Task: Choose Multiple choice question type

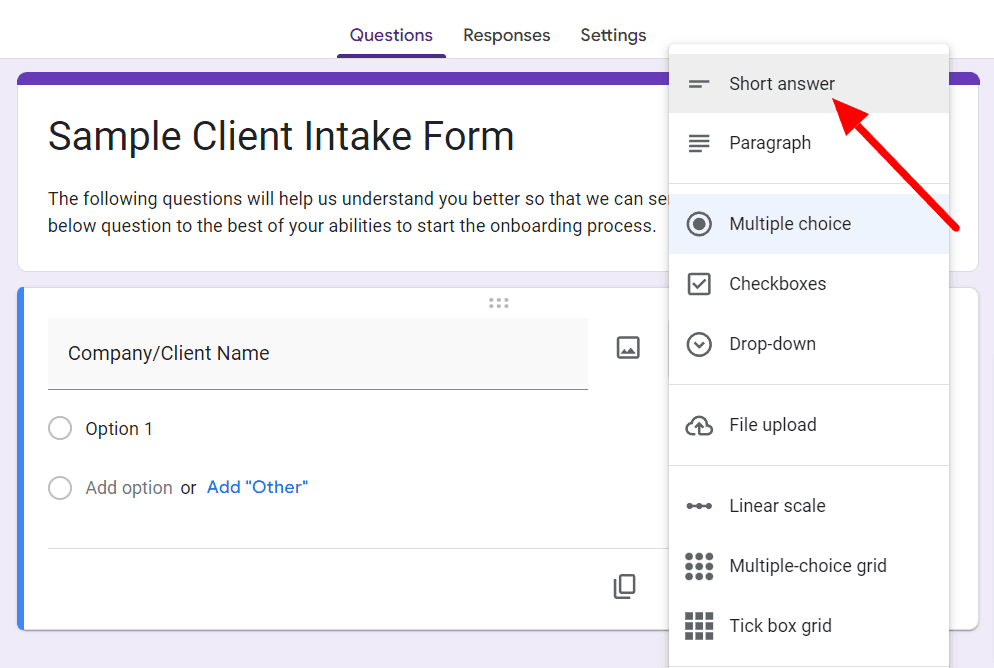Action: coord(809,224)
